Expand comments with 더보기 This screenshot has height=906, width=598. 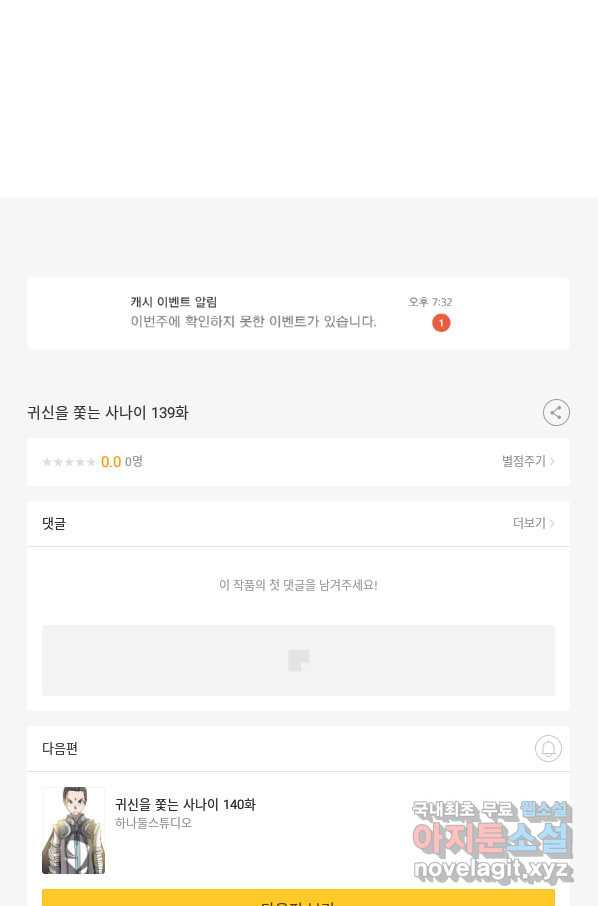[529, 523]
